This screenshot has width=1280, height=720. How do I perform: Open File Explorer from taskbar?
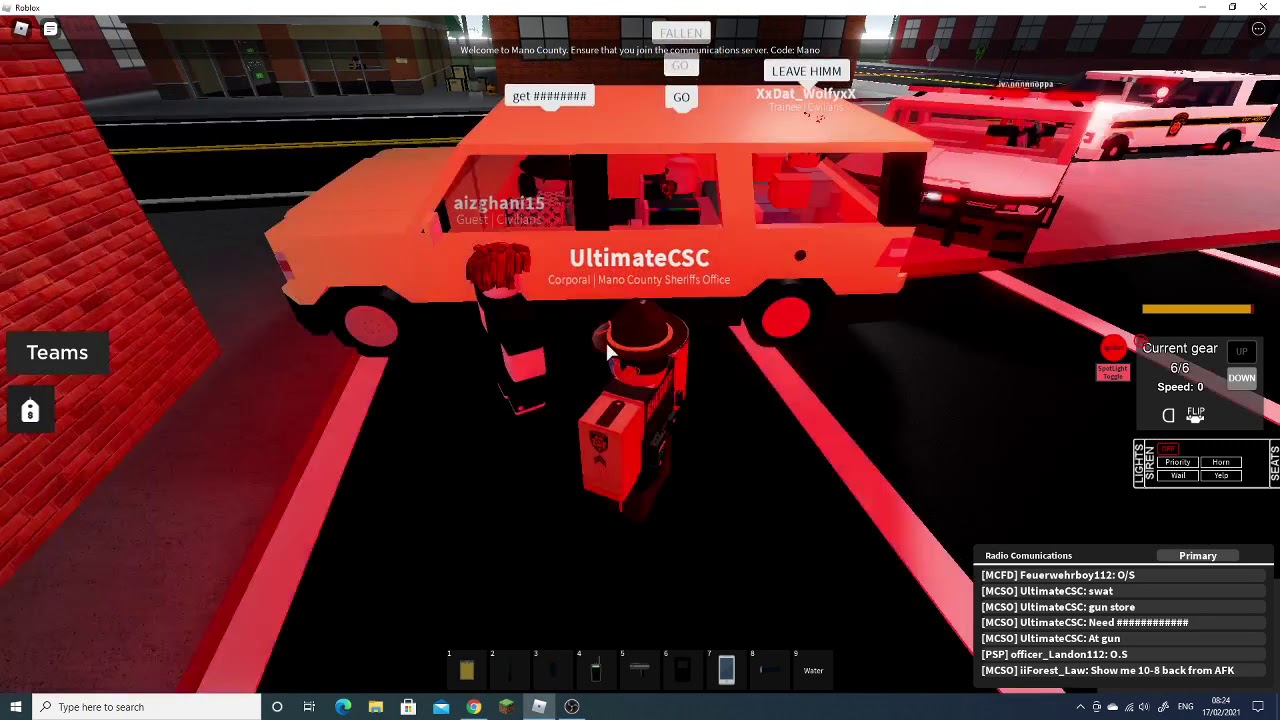[376, 707]
